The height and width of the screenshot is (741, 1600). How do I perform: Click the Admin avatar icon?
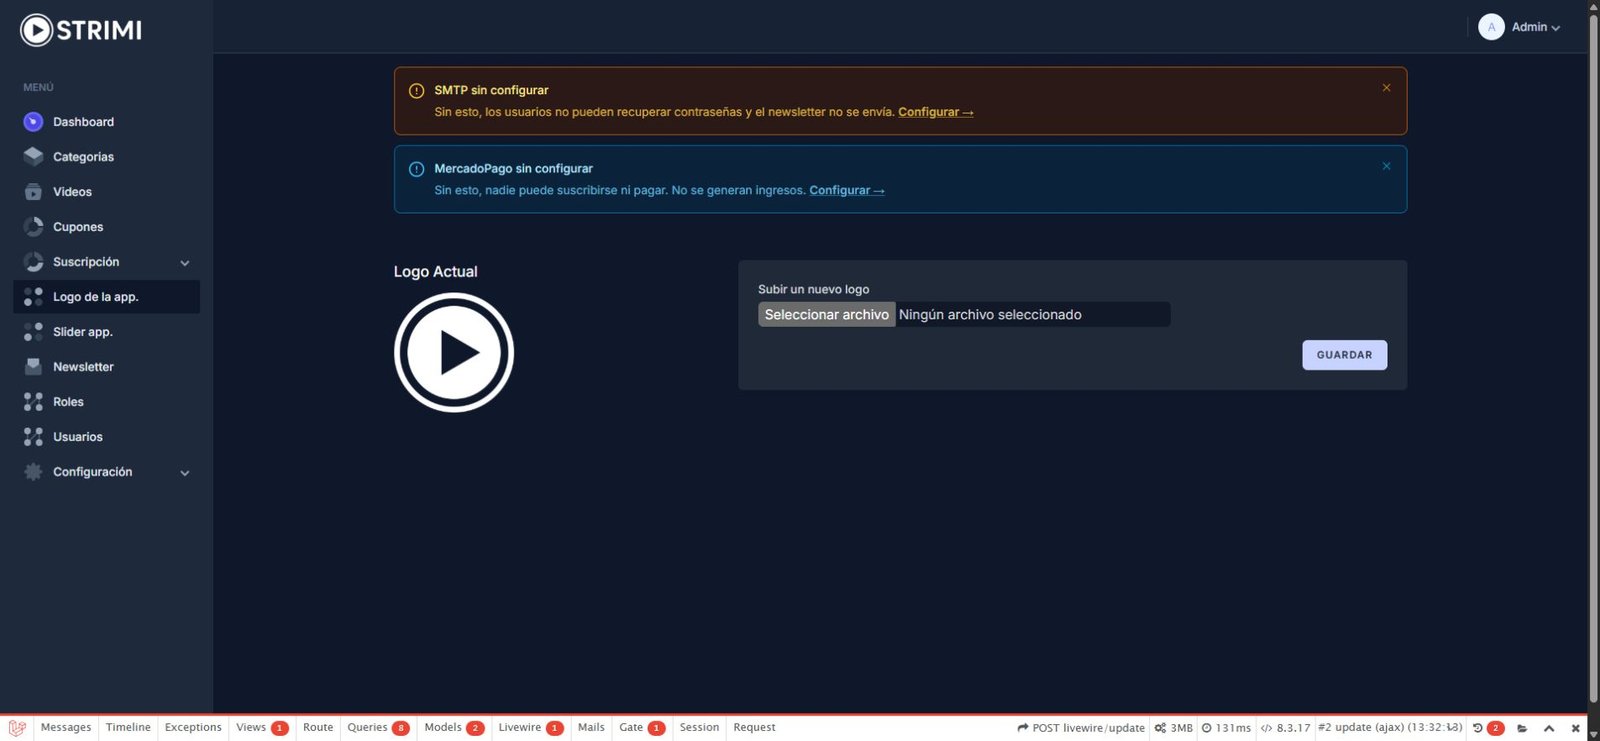(1491, 27)
